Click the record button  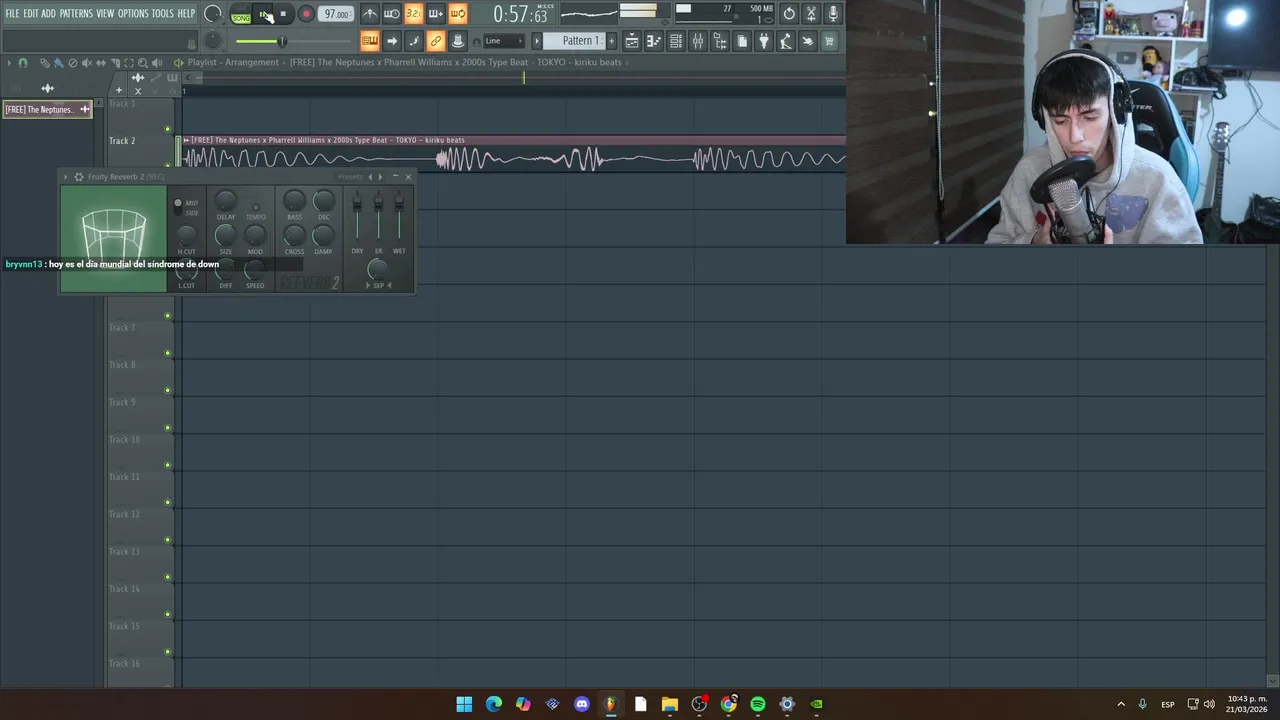[x=307, y=14]
